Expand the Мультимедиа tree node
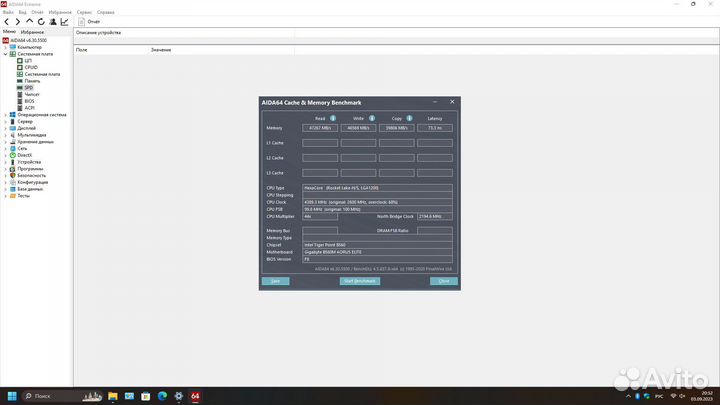Screen dimensions: 720x405 pos(6,135)
